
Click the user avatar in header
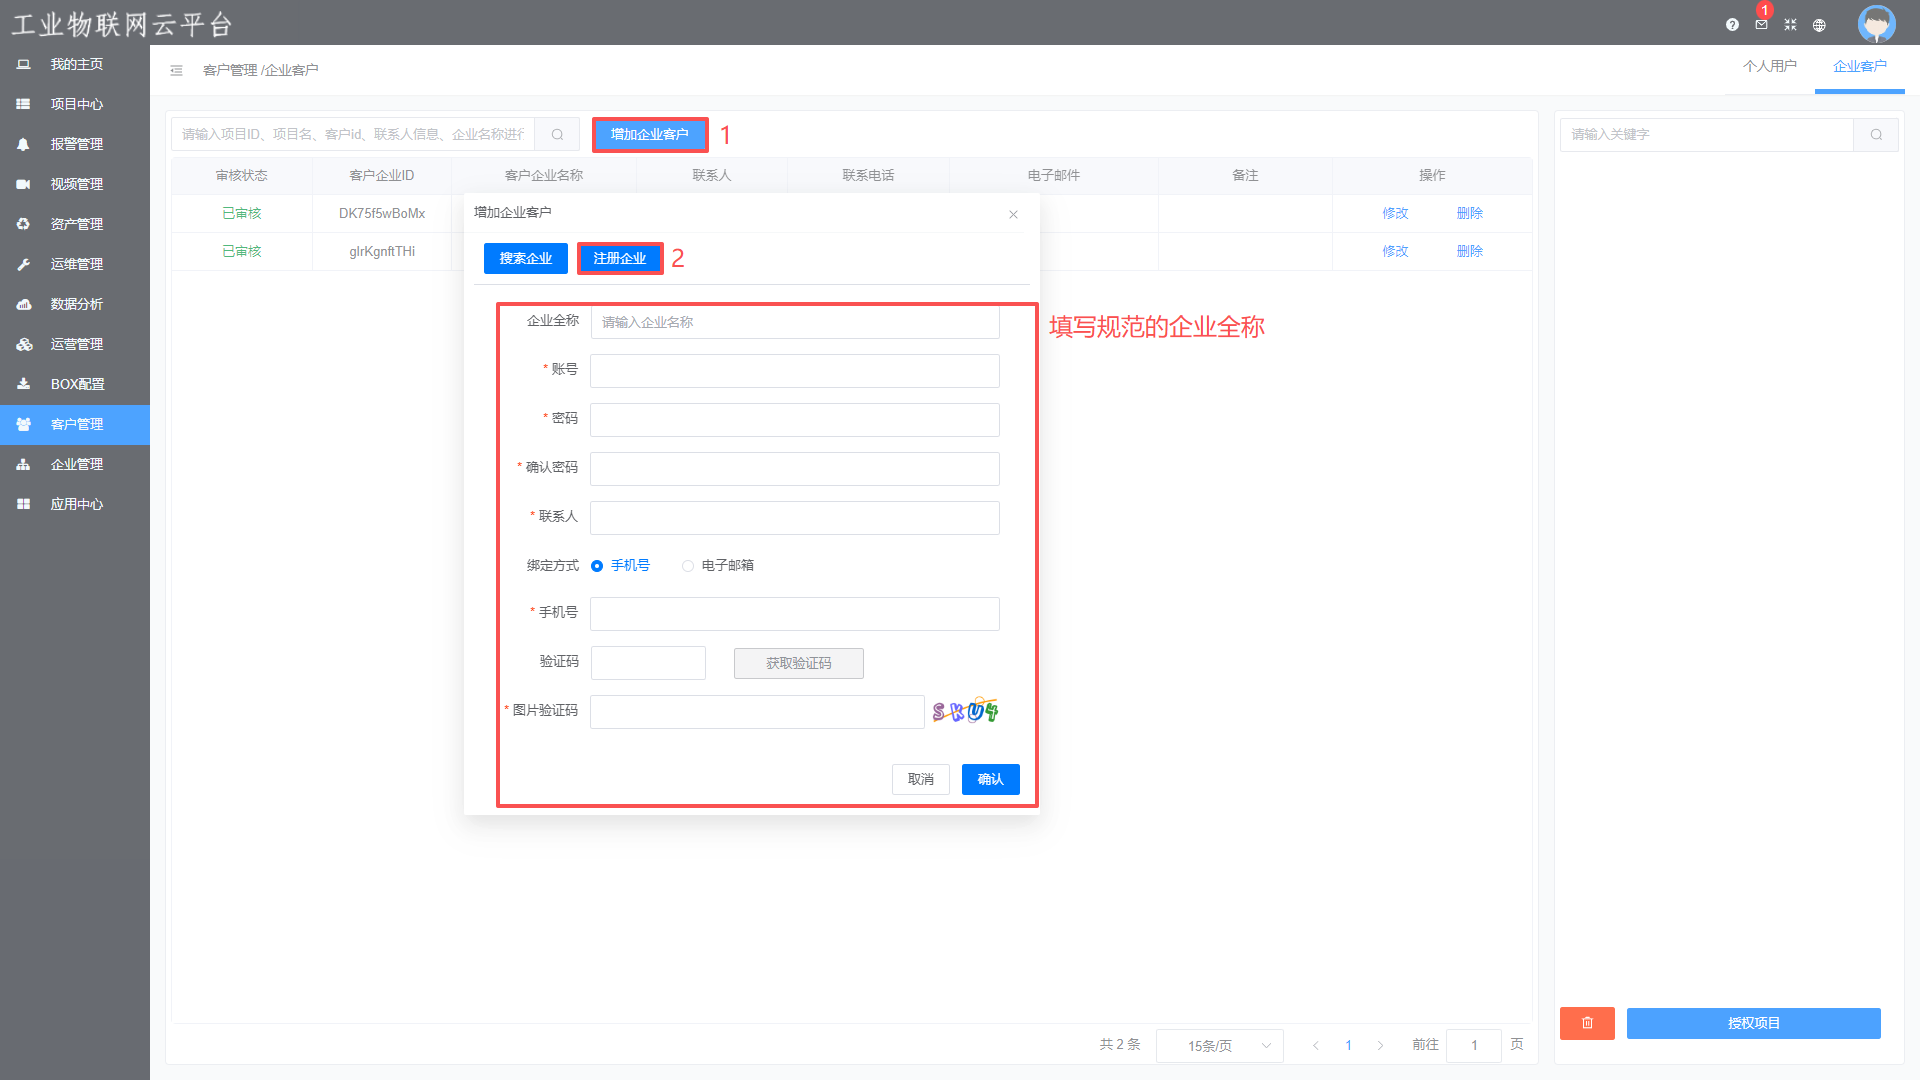pyautogui.click(x=1876, y=23)
